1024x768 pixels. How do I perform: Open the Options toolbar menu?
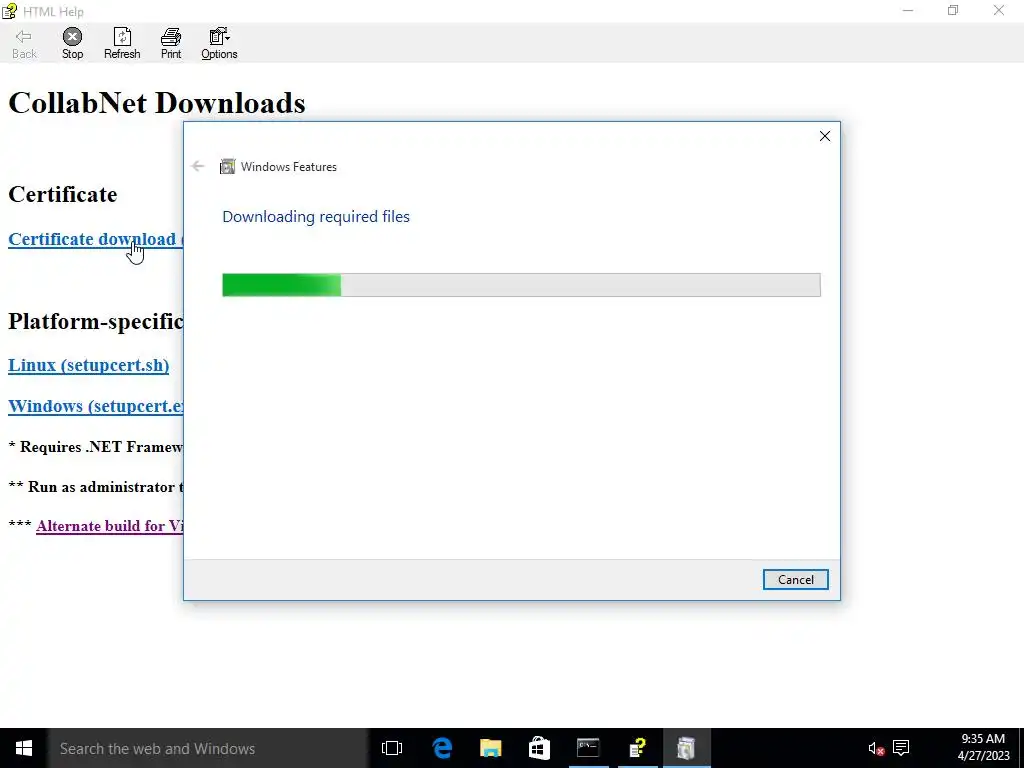tap(219, 44)
